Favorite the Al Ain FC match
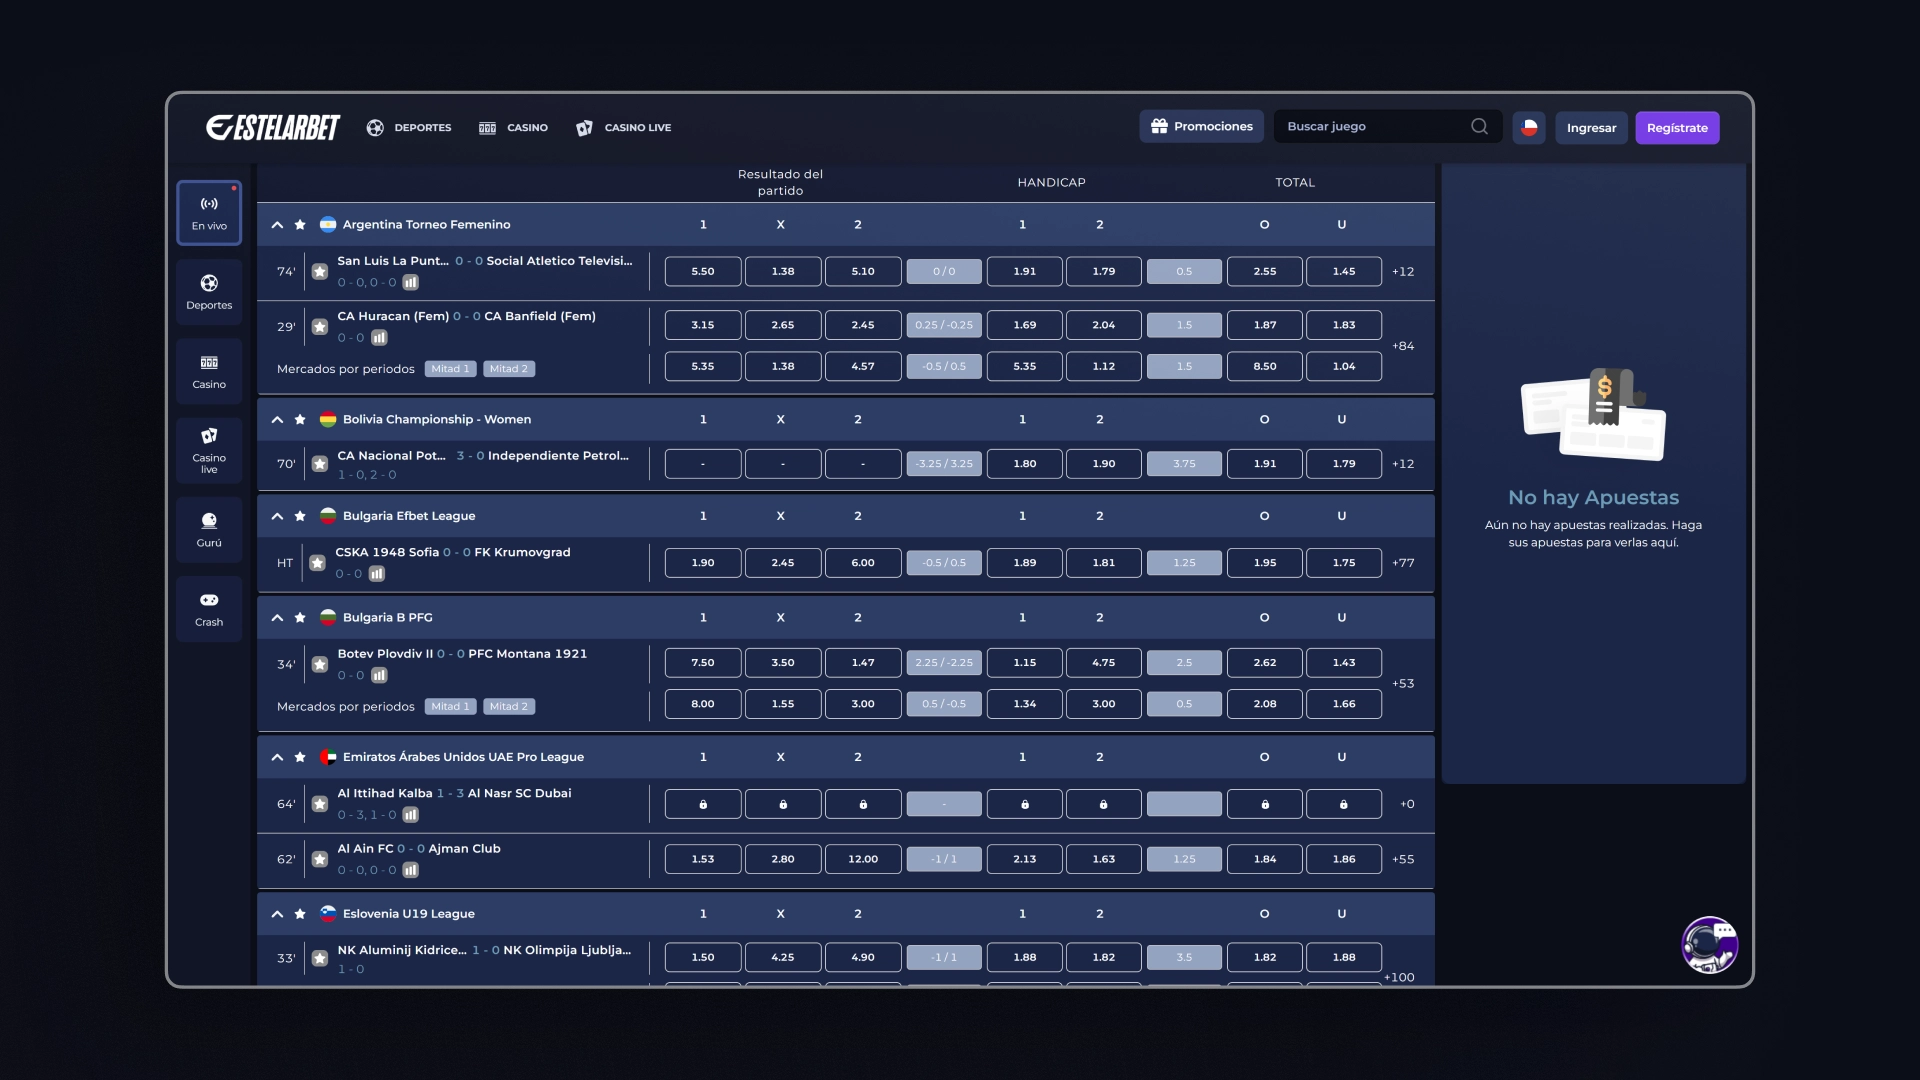 tap(320, 859)
